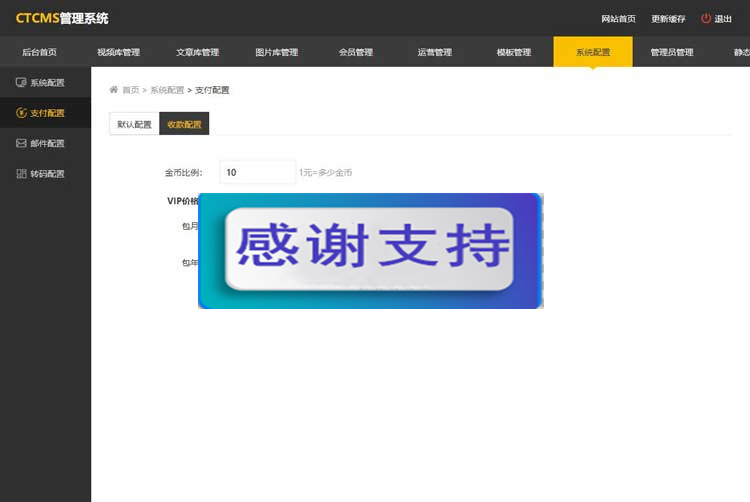Open the 视频库管理 menu
The image size is (750, 502).
coord(118,52)
